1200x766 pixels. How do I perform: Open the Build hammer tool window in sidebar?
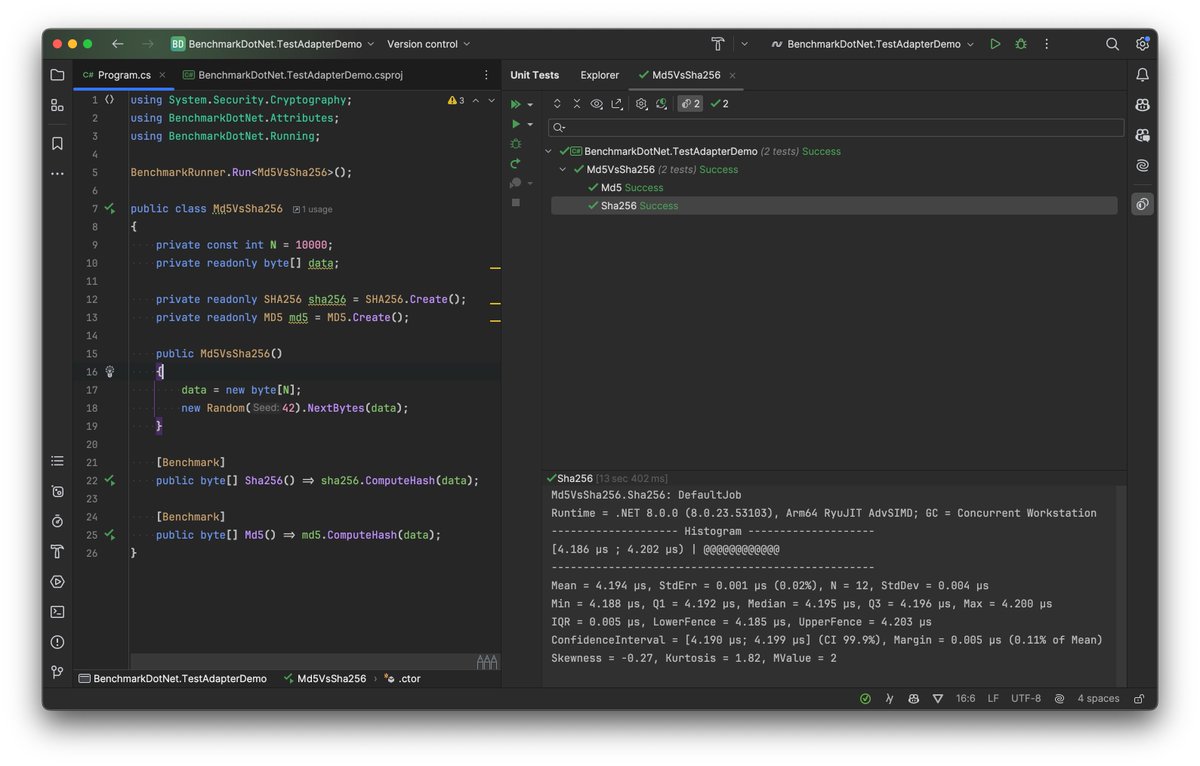tap(57, 552)
